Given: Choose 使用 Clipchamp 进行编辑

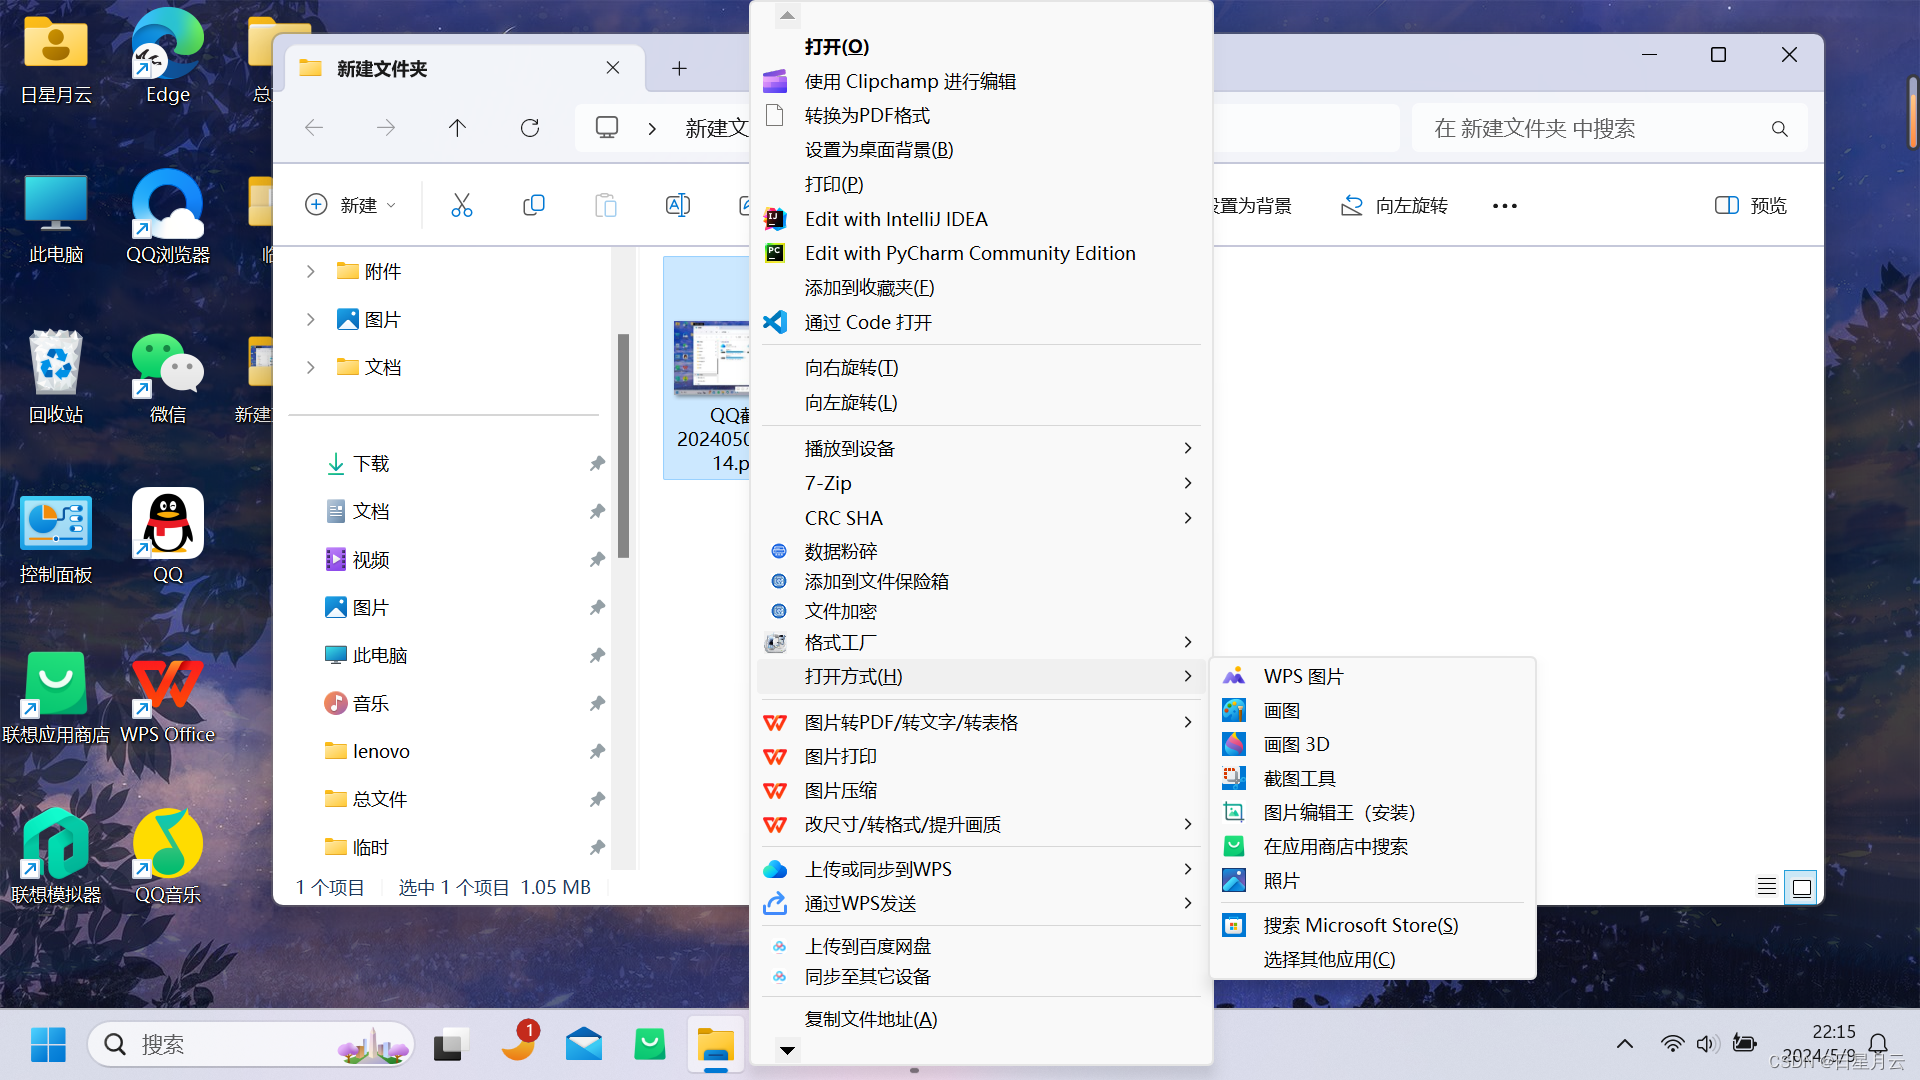Looking at the screenshot, I should [x=981, y=81].
